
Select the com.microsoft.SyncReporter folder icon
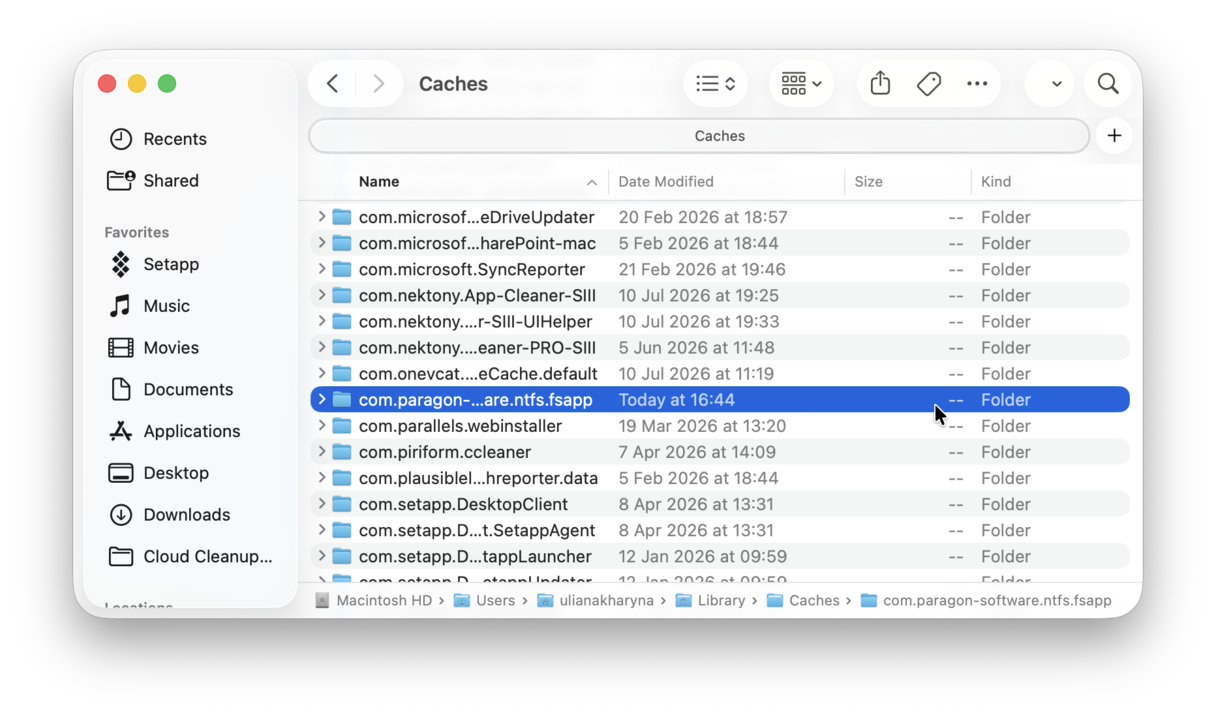pyautogui.click(x=342, y=269)
